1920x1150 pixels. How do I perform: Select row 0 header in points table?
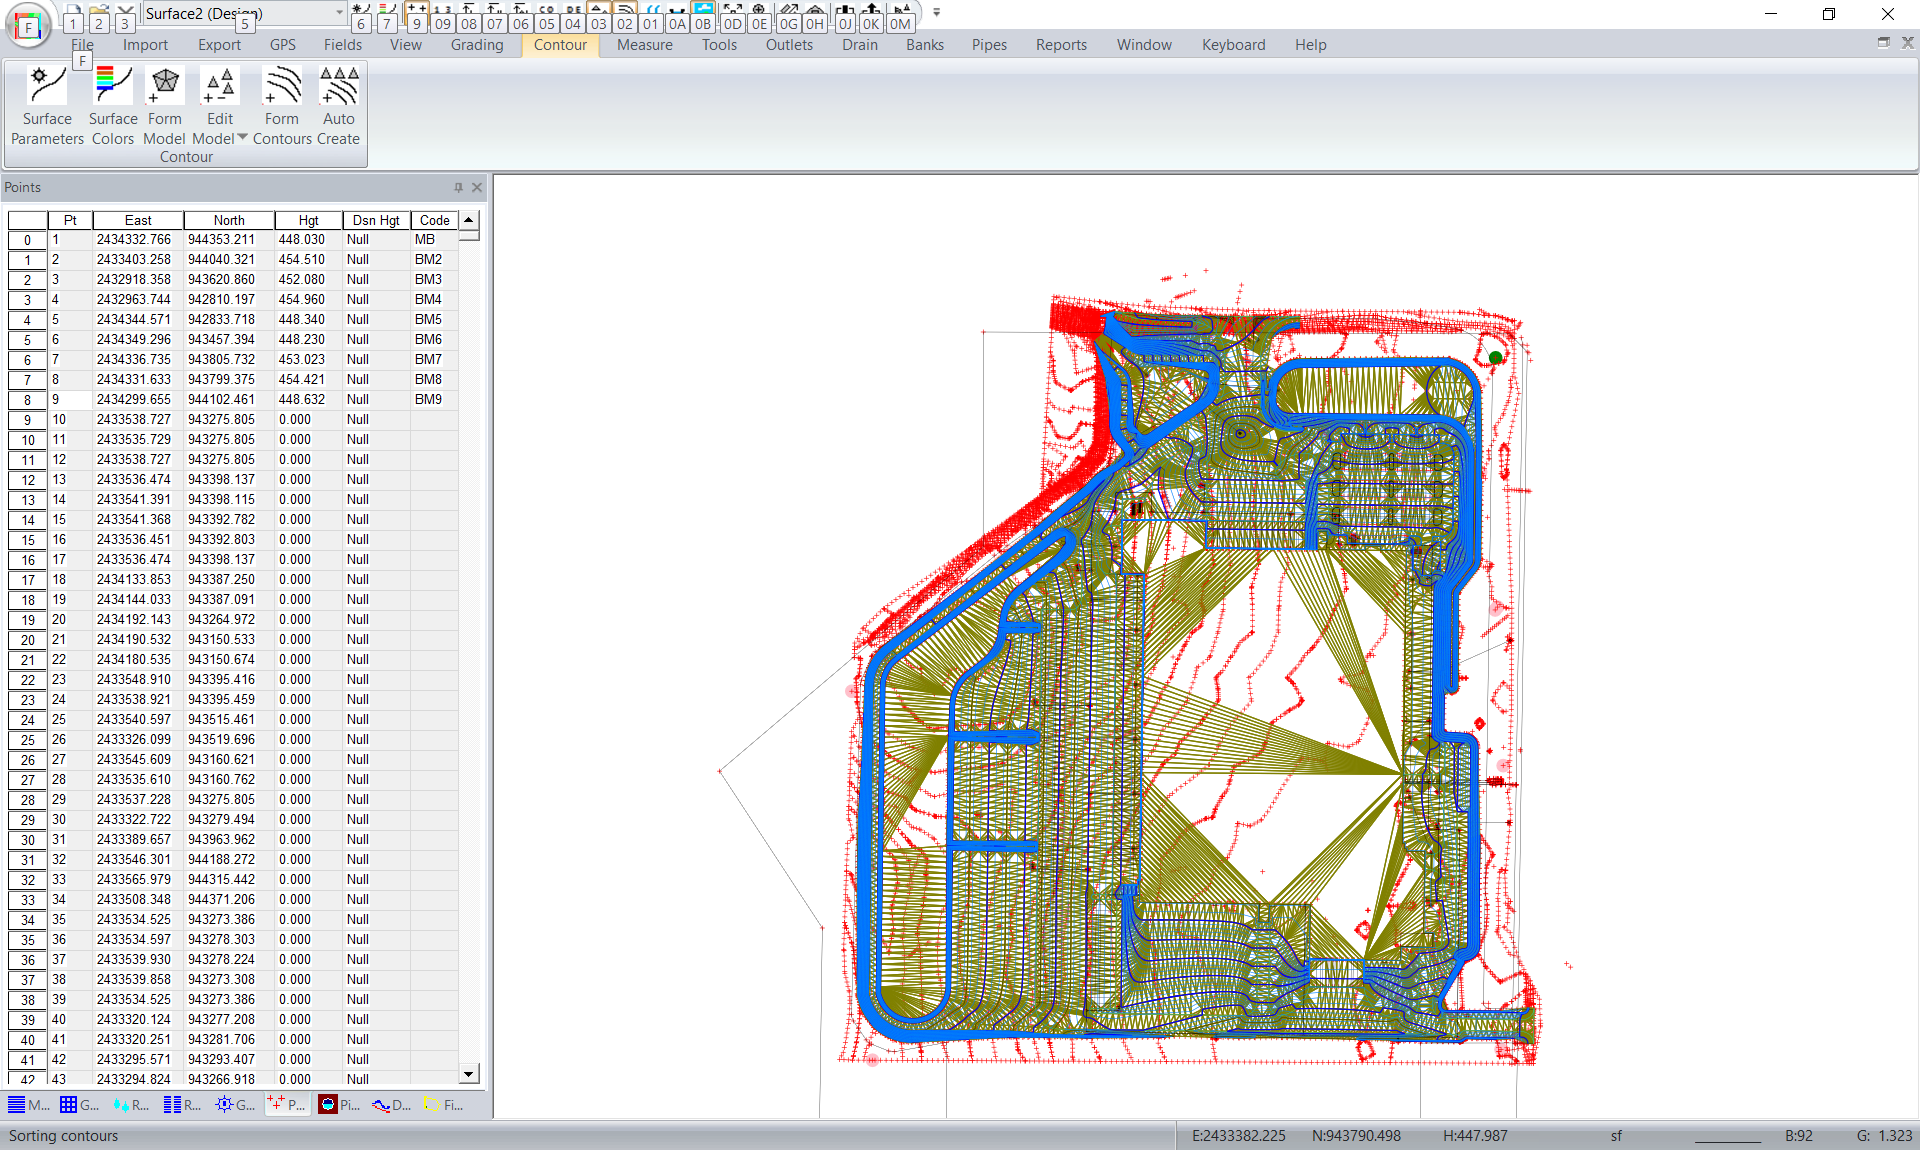tap(28, 240)
